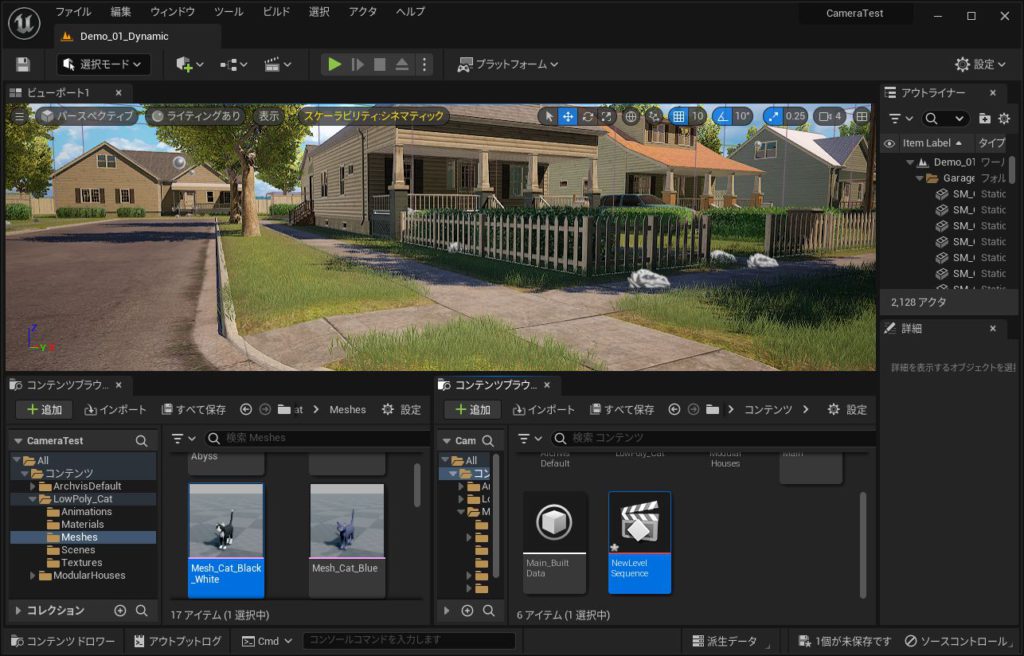
Task: Open the アウトプットログ from the status bar
Action: pyautogui.click(x=178, y=641)
